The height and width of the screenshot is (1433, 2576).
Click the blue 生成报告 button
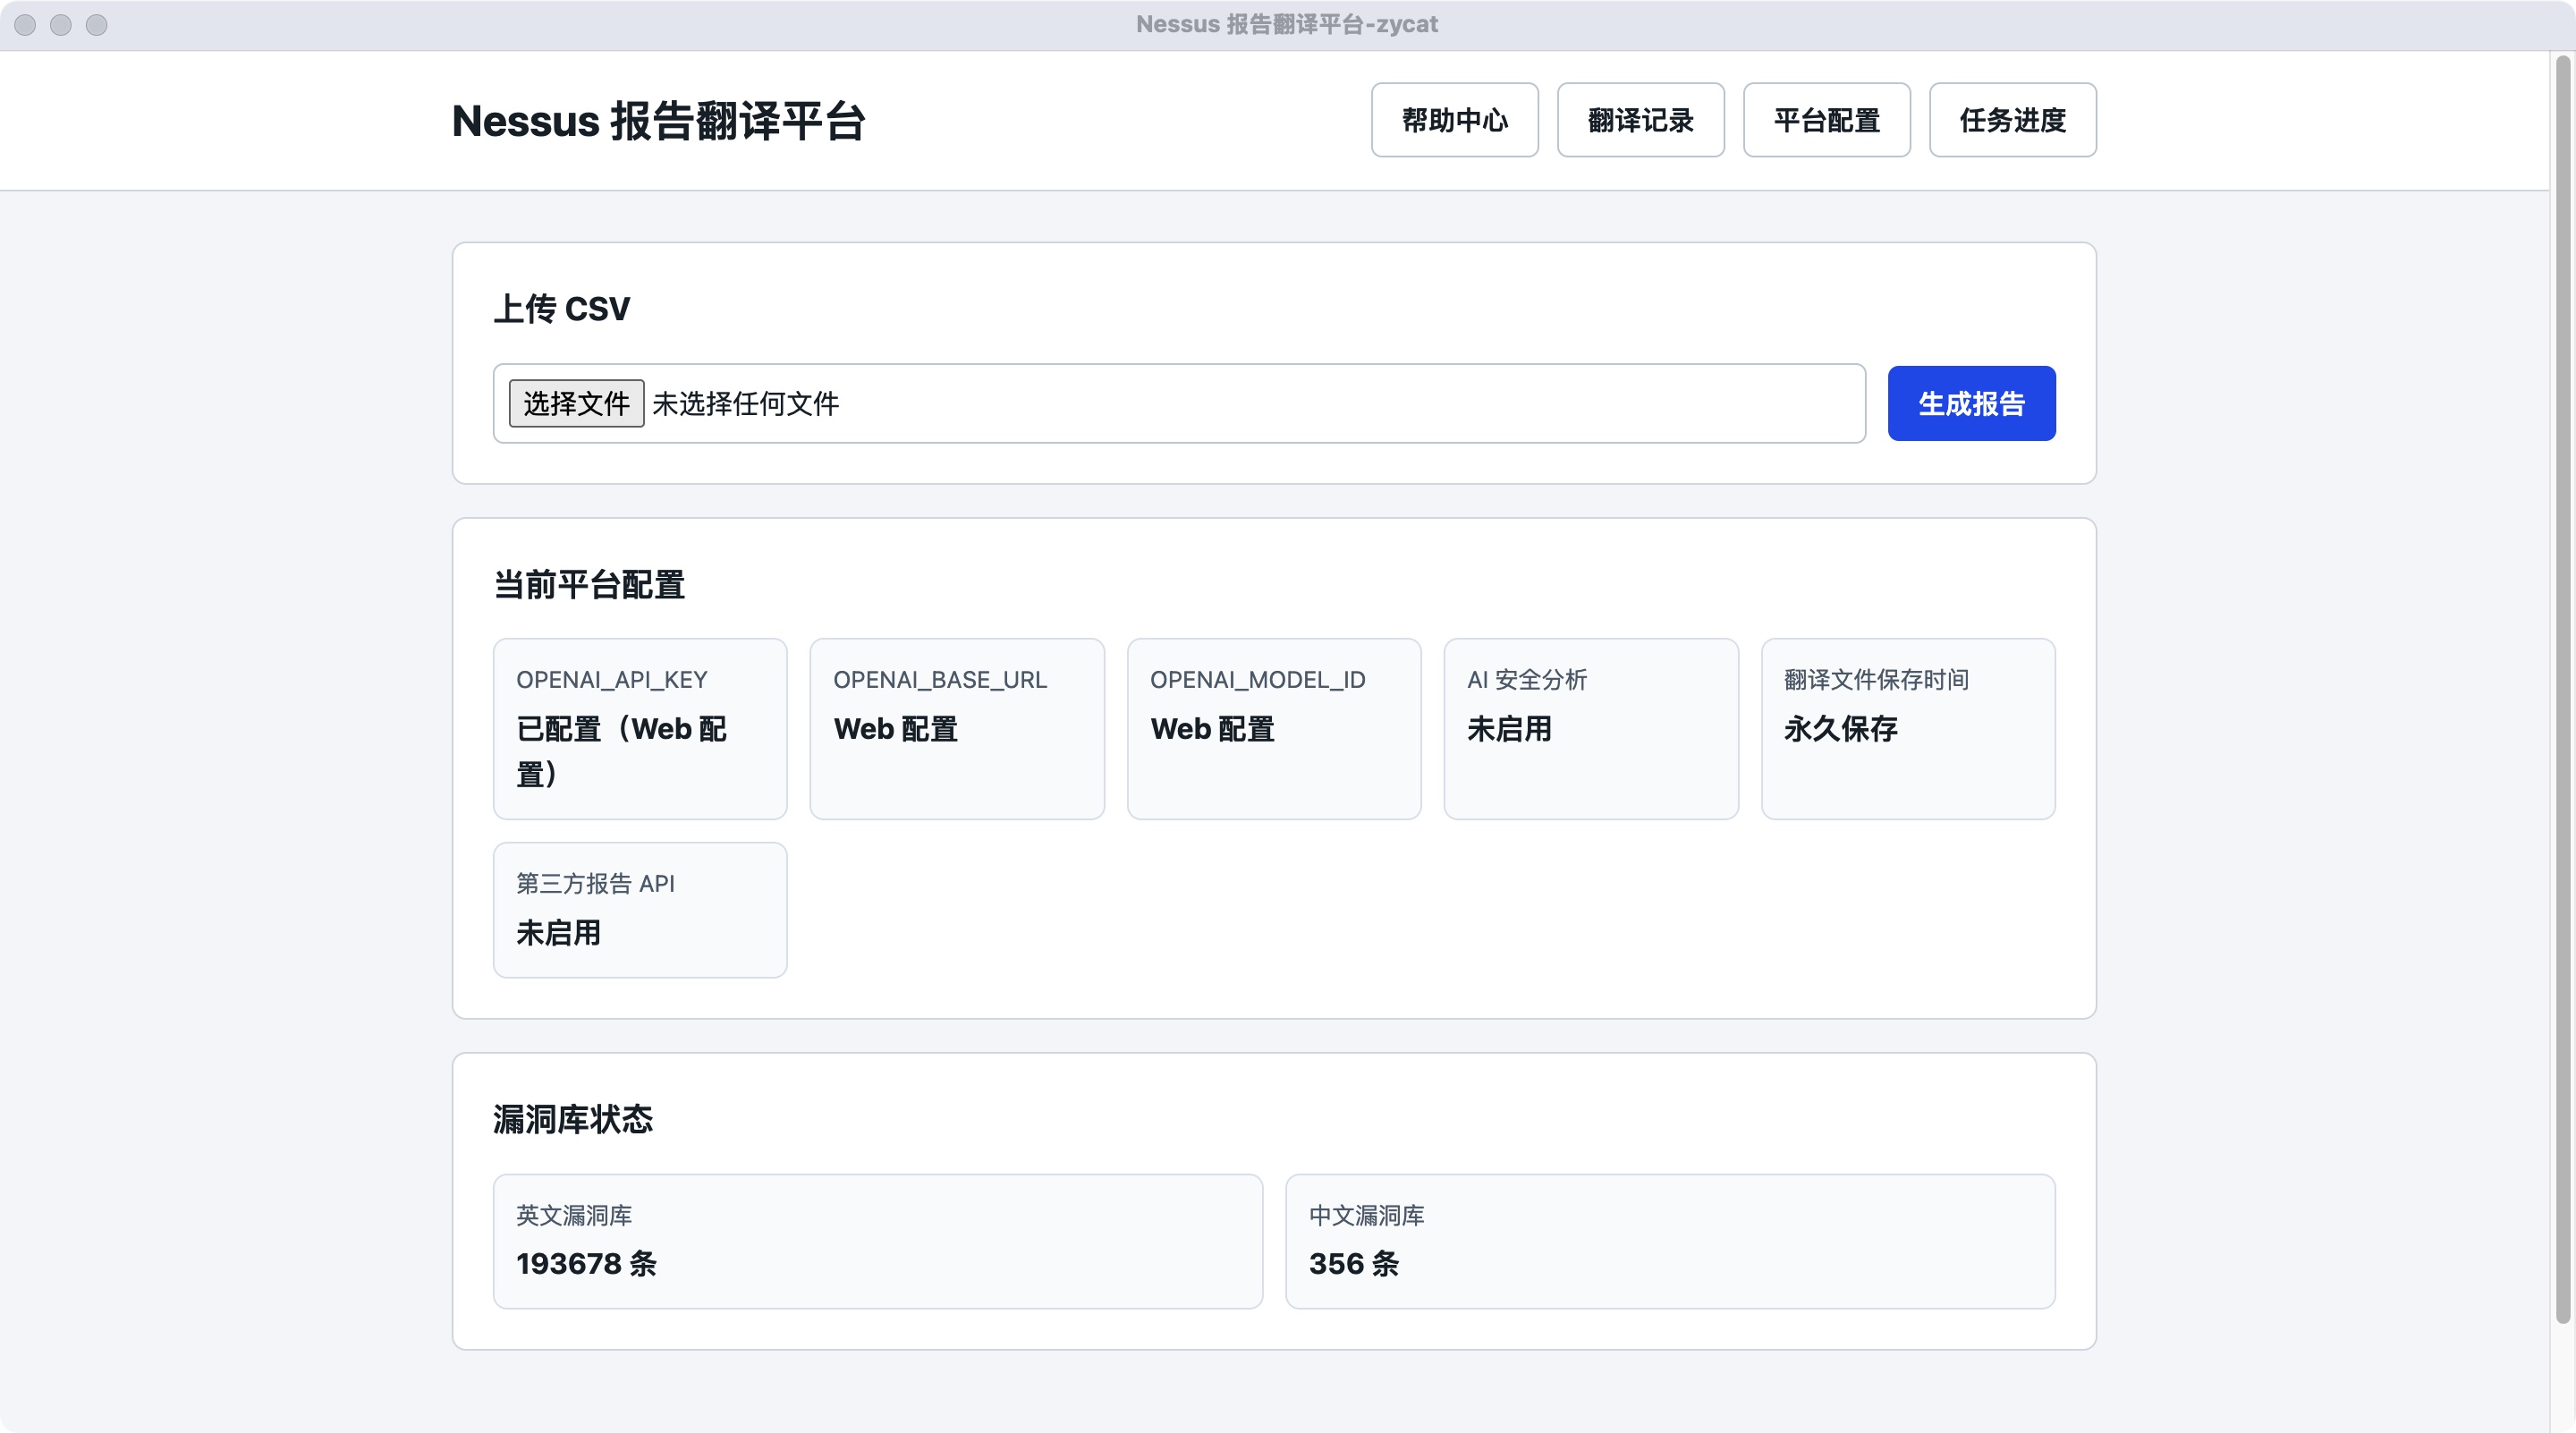point(1971,403)
